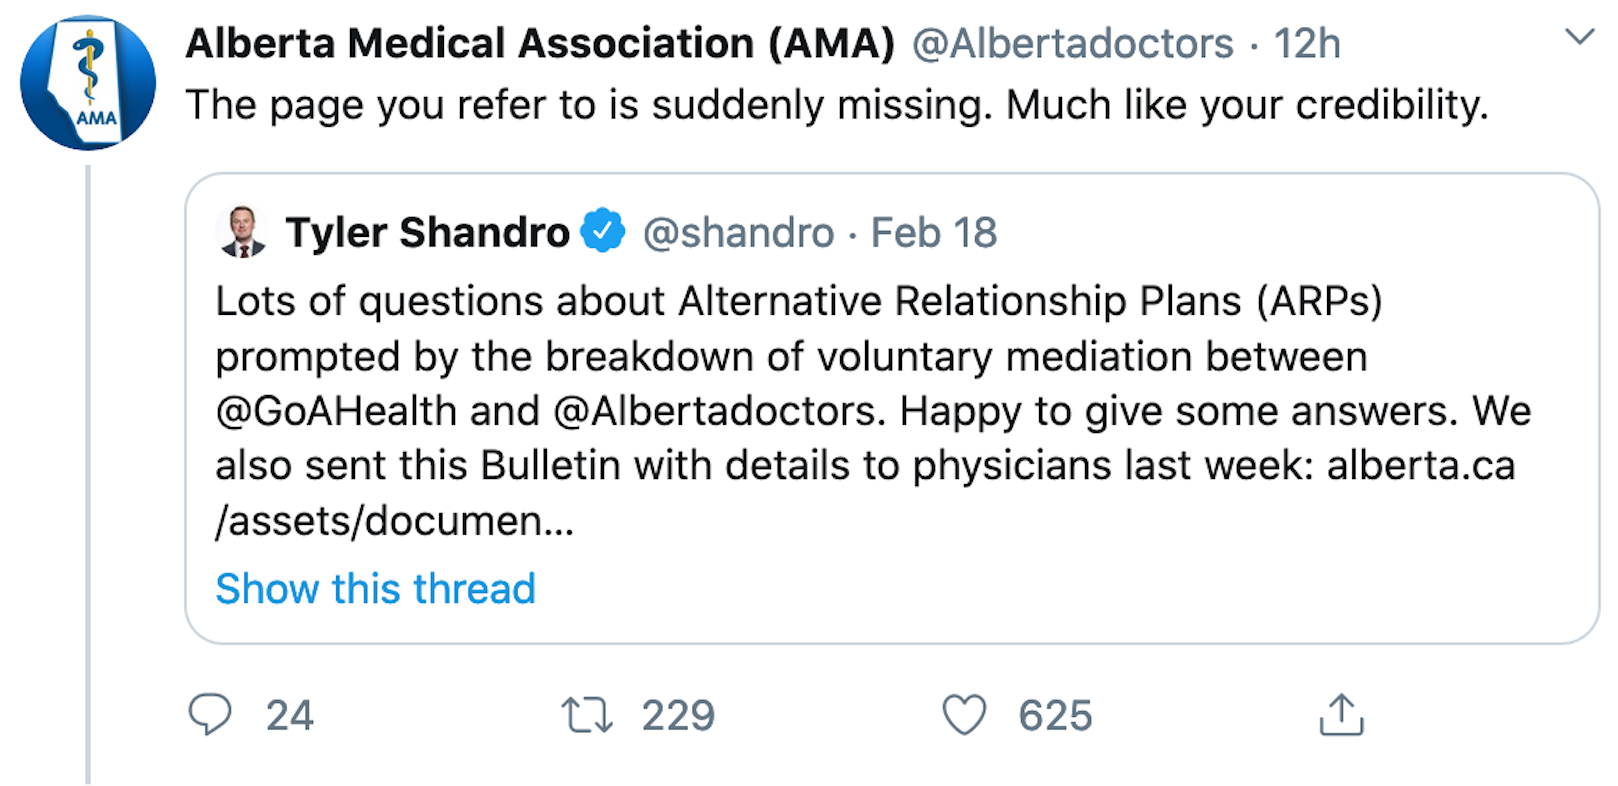Viewport: 1618px width, 786px height.
Task: Like the tweet with heart icon
Action: (964, 716)
